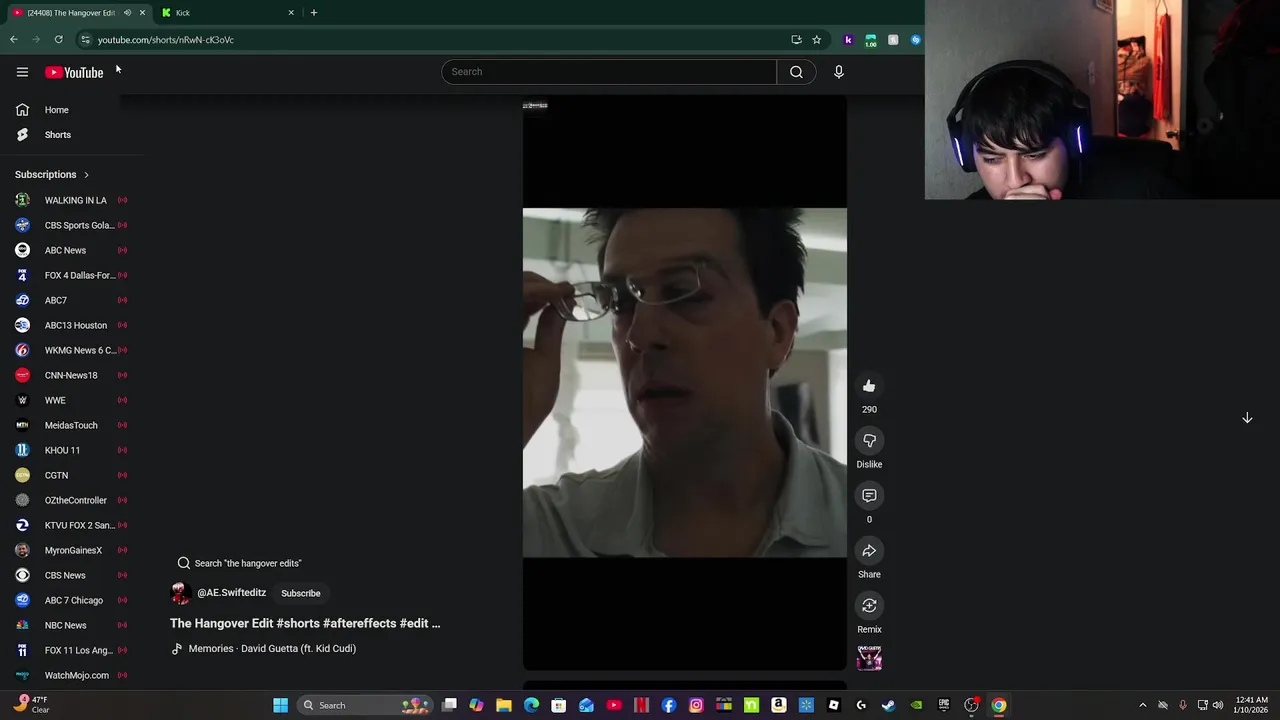Open the Remix option
Image resolution: width=1280 pixels, height=720 pixels.
(869, 606)
